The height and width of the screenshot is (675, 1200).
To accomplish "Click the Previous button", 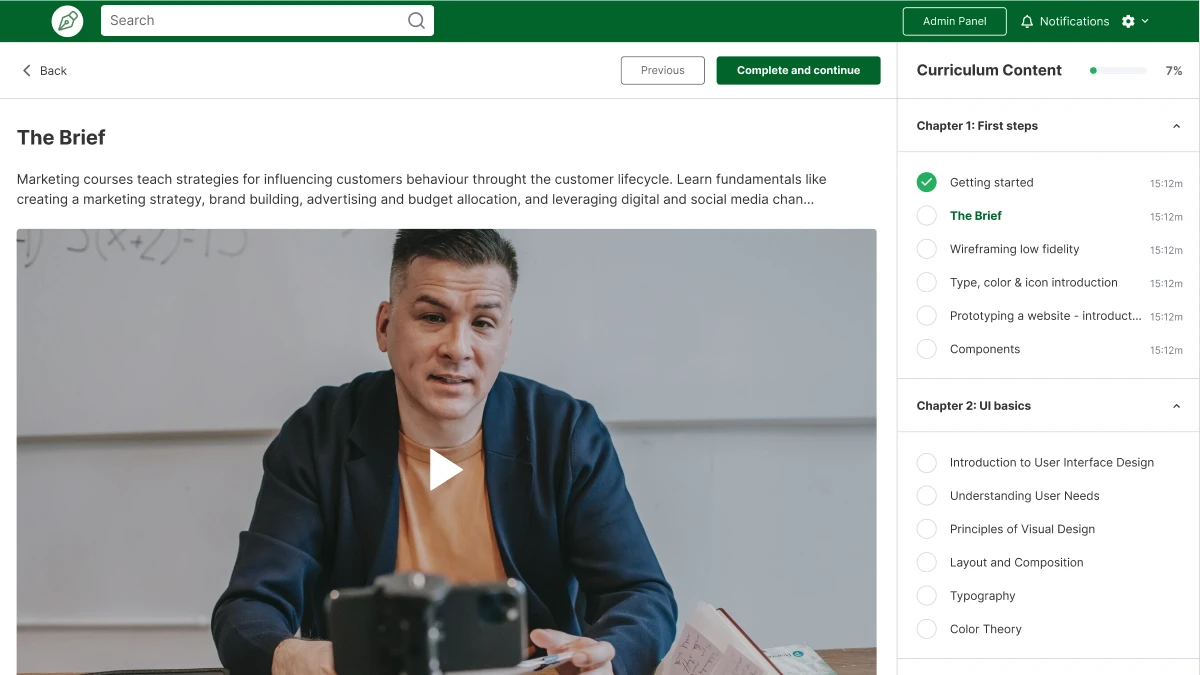I will pos(663,70).
